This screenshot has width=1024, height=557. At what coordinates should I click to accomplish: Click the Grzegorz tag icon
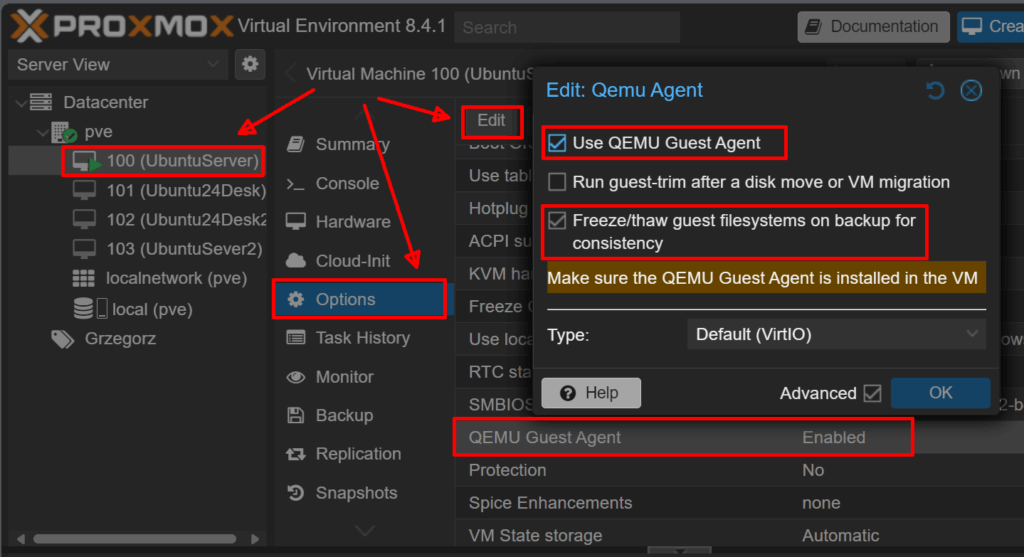click(x=63, y=339)
